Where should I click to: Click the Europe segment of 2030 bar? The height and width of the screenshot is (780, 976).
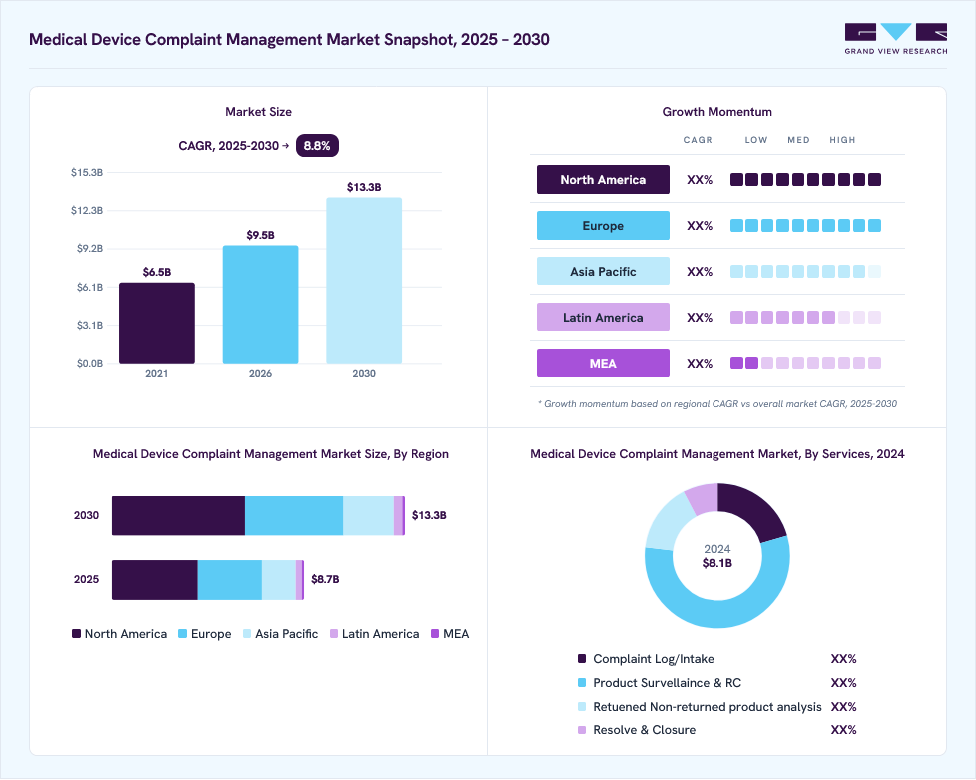(x=294, y=515)
